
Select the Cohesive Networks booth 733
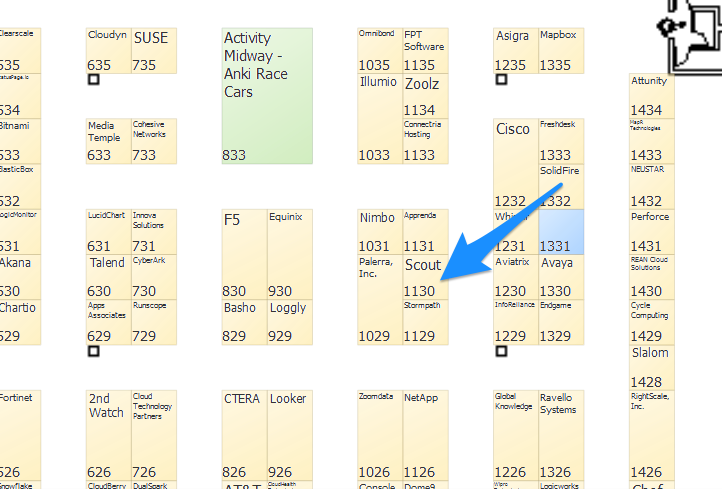click(154, 141)
